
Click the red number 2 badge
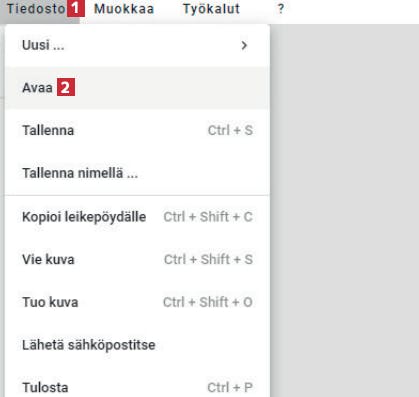pos(66,87)
